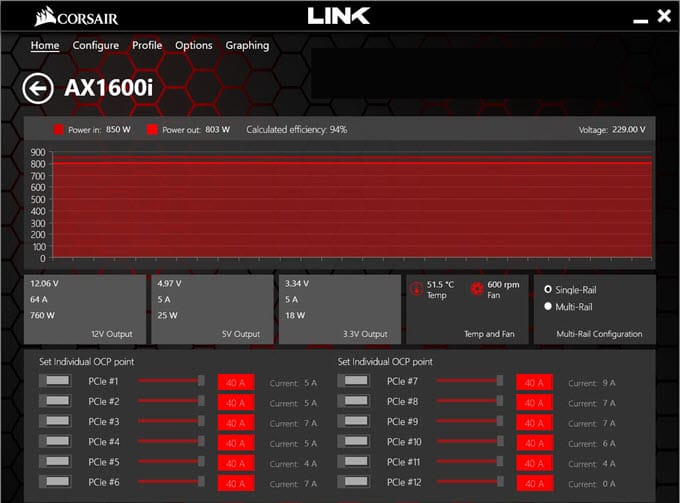Viewport: 680px width, 503px height.
Task: Click the power graph area
Action: tap(352, 204)
